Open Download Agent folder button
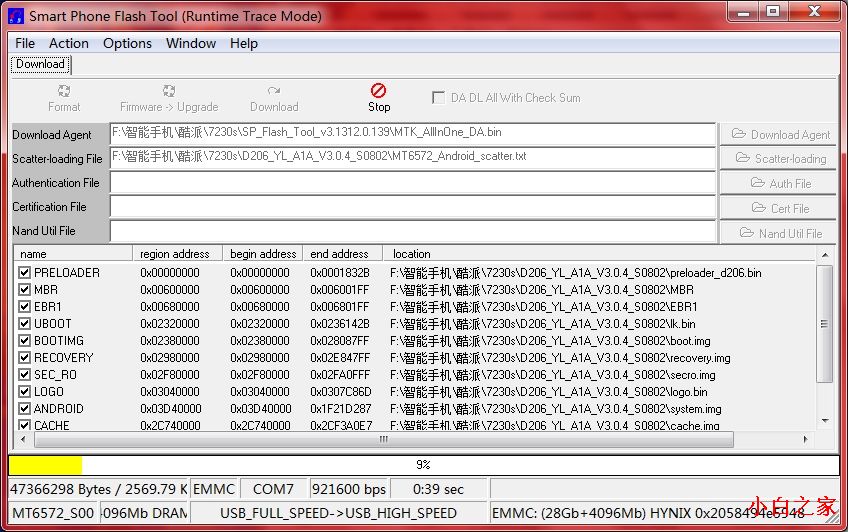This screenshot has width=848, height=532. click(778, 134)
